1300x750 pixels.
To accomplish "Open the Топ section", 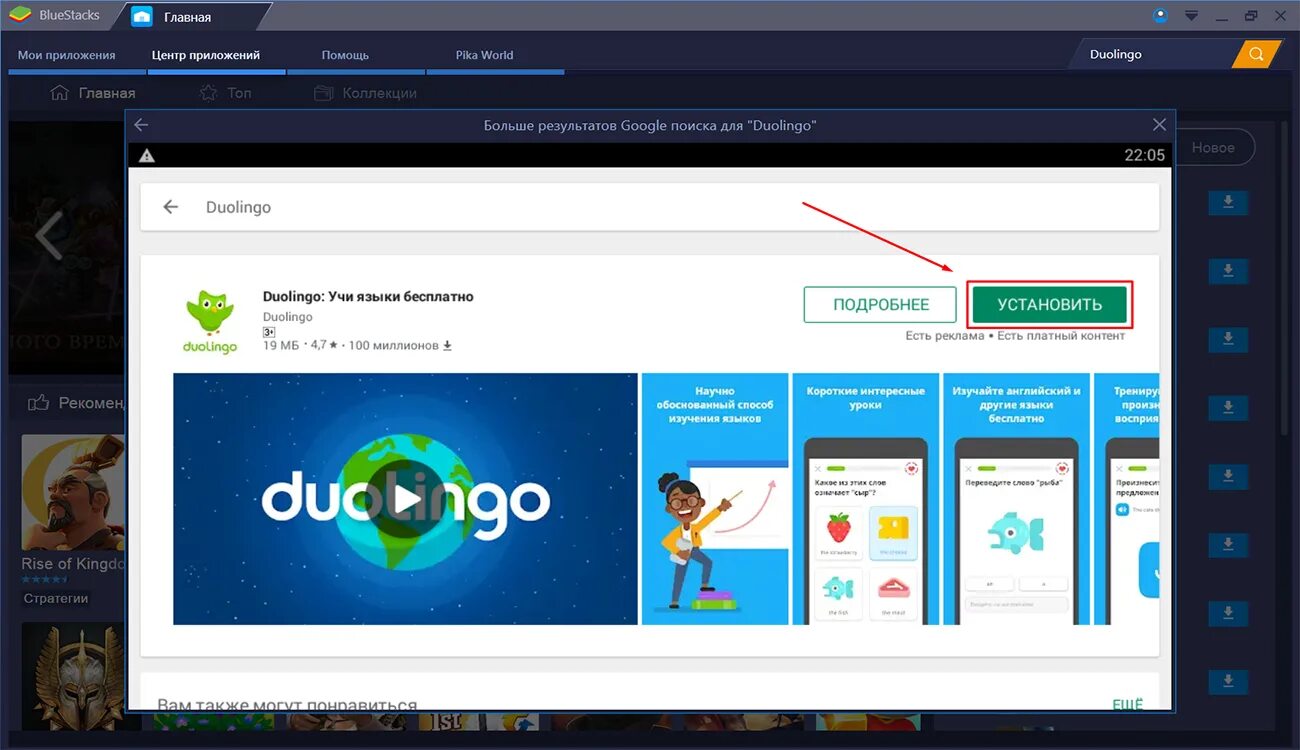I will [226, 93].
